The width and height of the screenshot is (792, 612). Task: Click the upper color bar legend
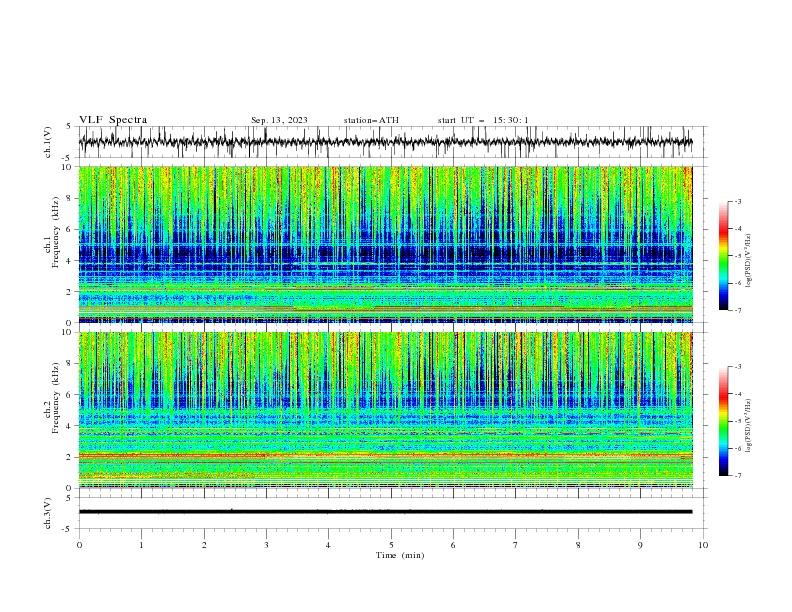coord(723,256)
